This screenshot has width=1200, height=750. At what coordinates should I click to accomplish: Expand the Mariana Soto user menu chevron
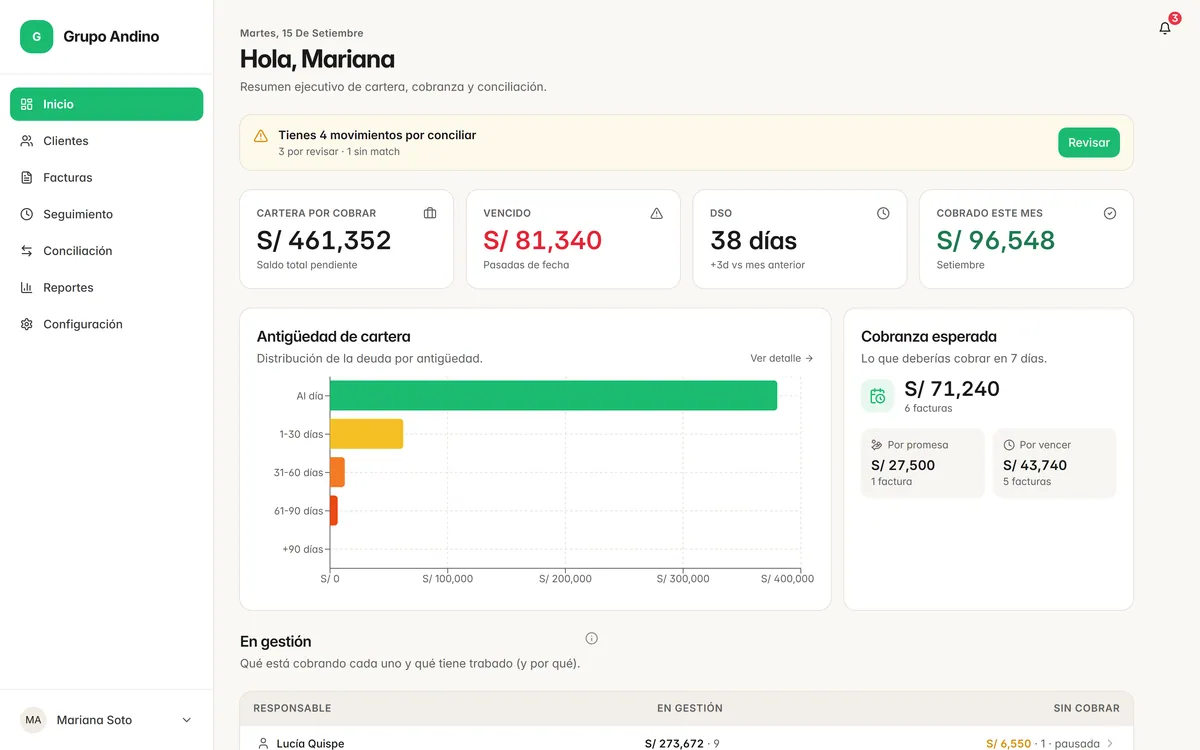click(186, 720)
